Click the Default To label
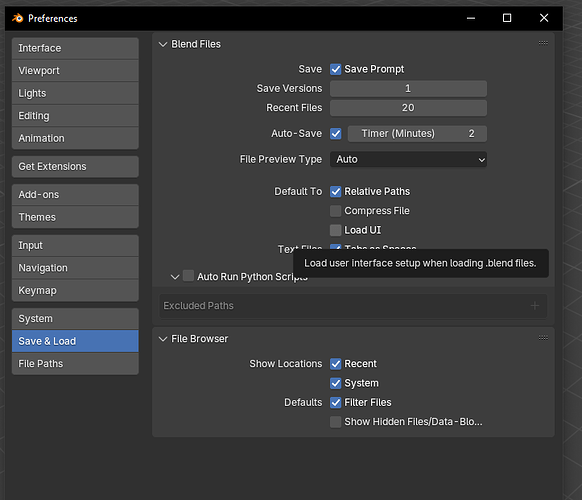 pos(298,192)
